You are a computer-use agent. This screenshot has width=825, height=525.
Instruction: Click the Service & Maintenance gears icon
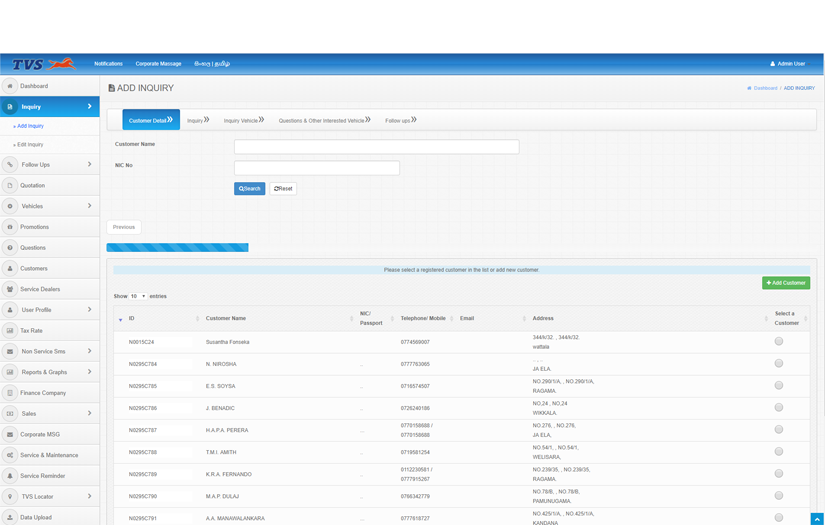(9, 455)
